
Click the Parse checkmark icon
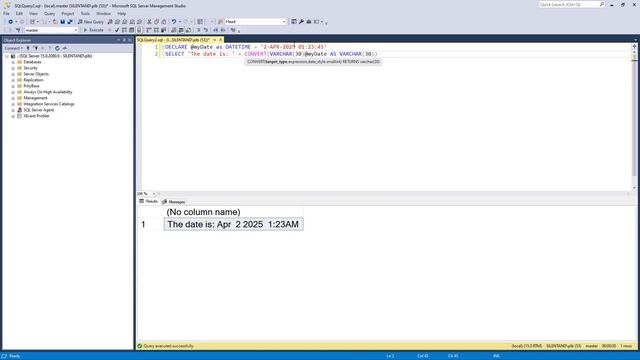[117, 30]
